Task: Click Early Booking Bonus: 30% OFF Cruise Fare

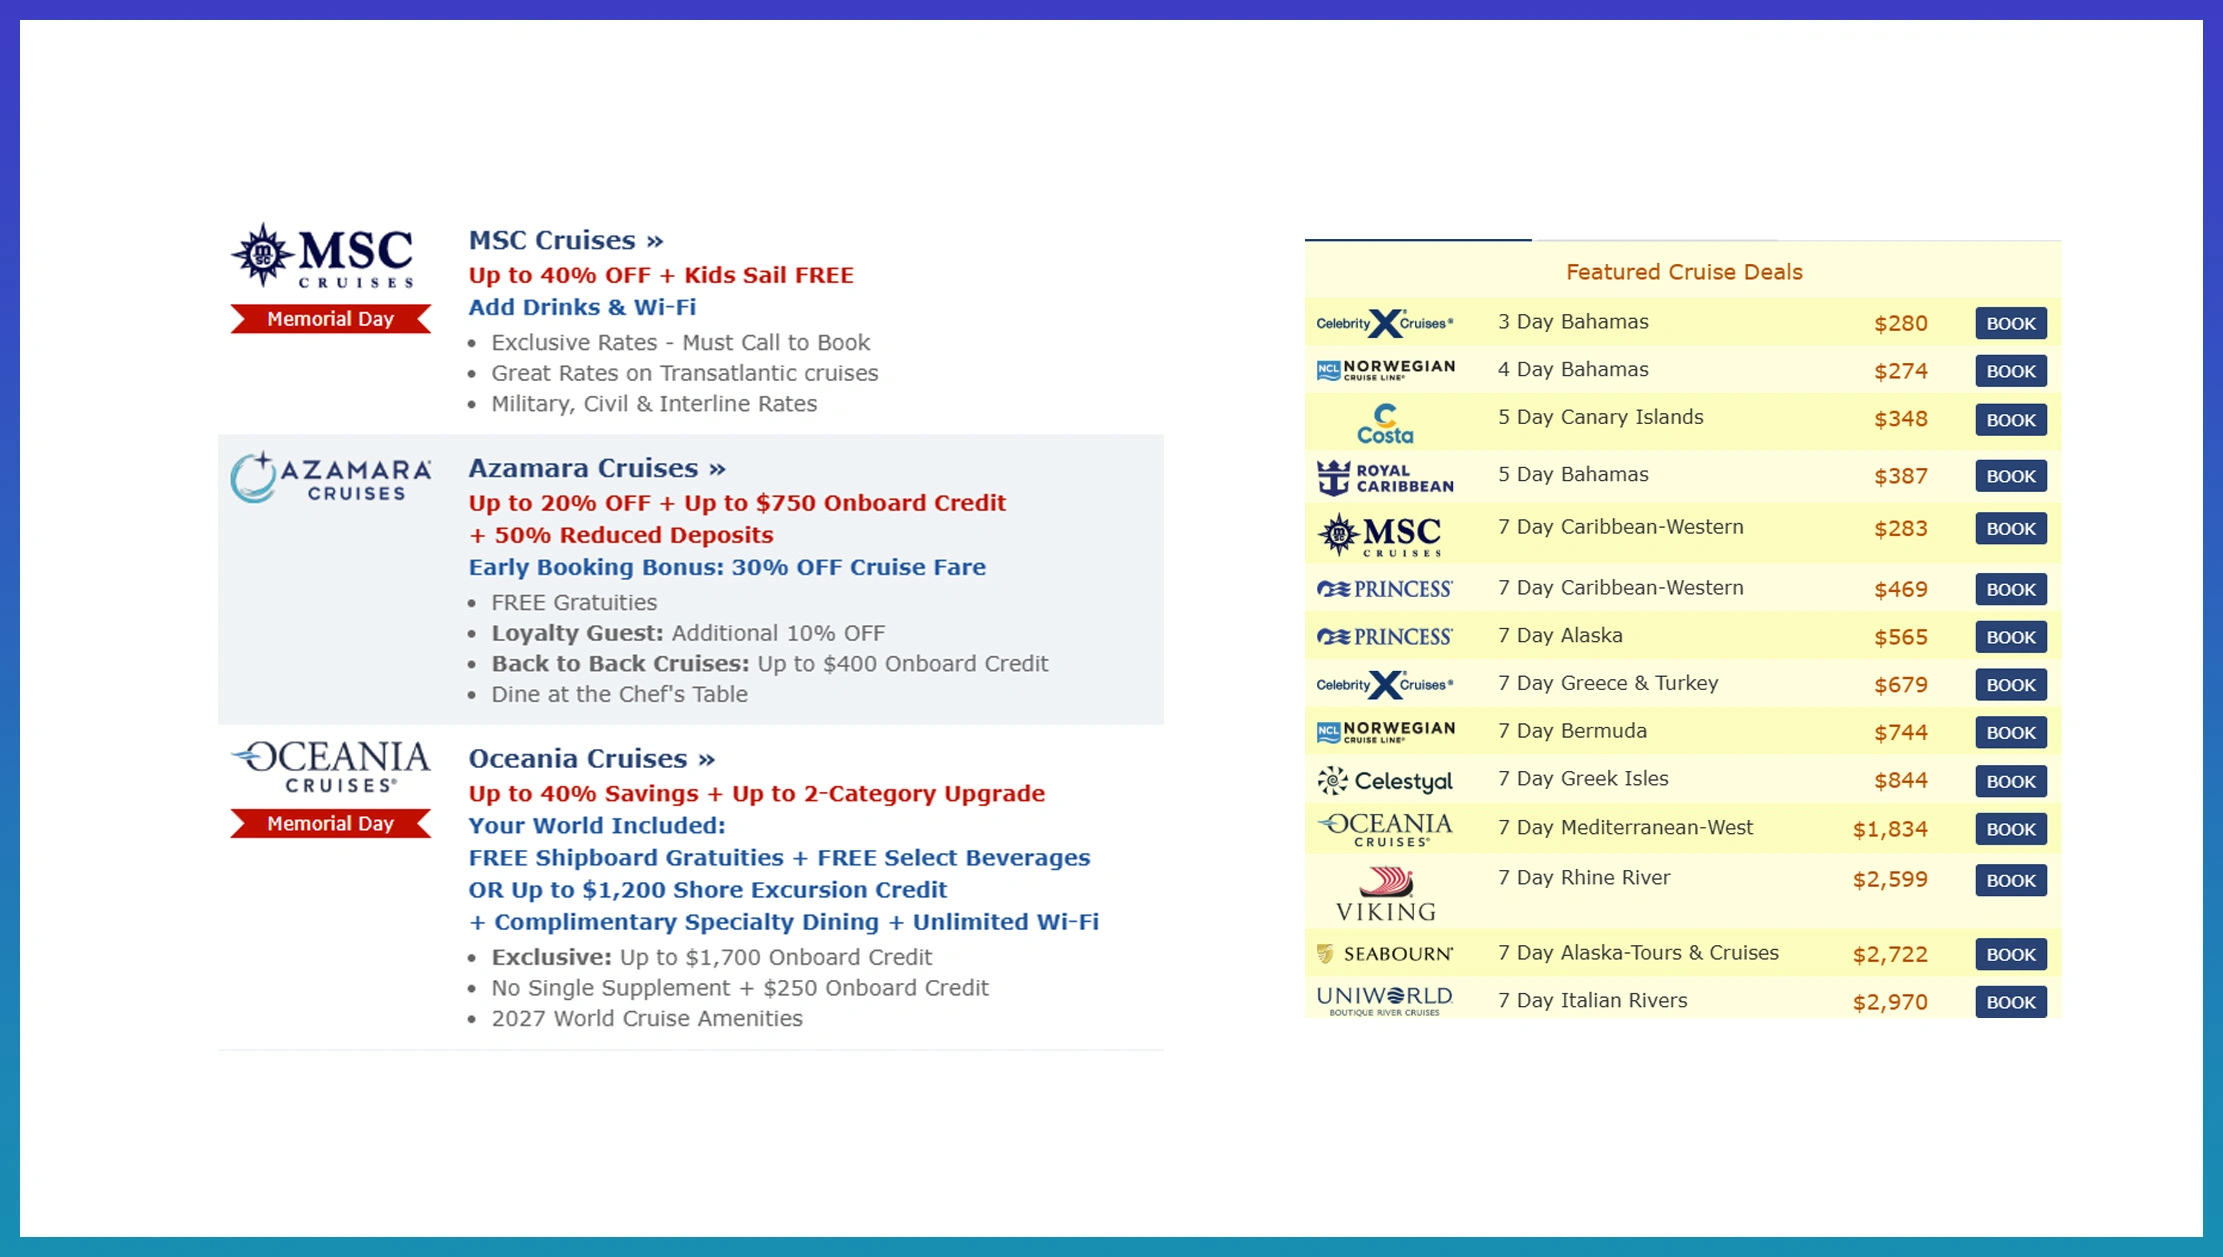Action: click(x=727, y=567)
